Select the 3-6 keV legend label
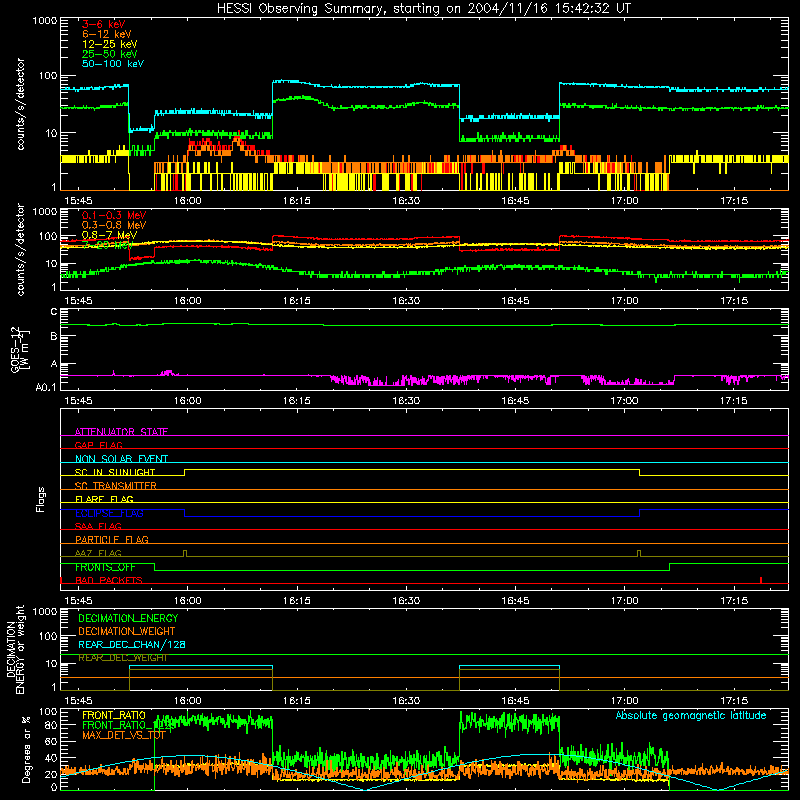The image size is (800, 800). point(103,24)
